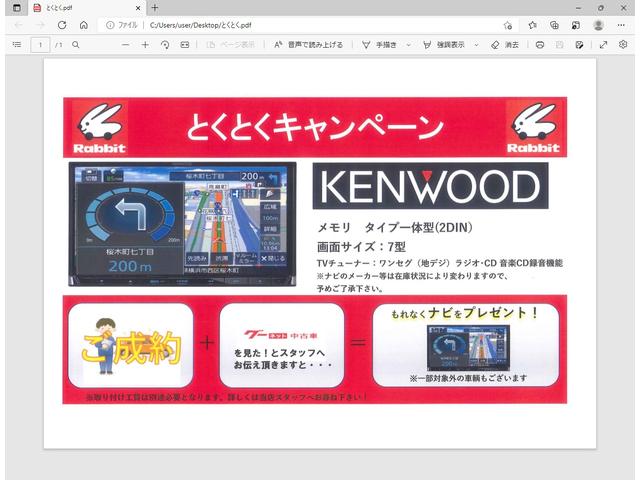The width and height of the screenshot is (640, 480).
Task: Zoom out of the PDF
Action: point(126,44)
